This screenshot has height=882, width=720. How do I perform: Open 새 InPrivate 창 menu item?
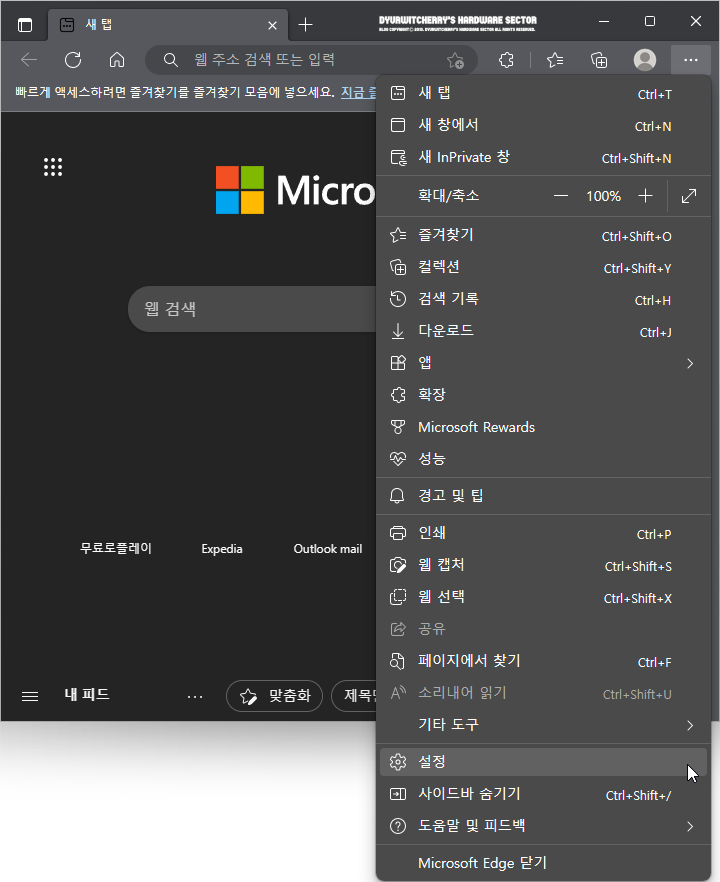543,158
